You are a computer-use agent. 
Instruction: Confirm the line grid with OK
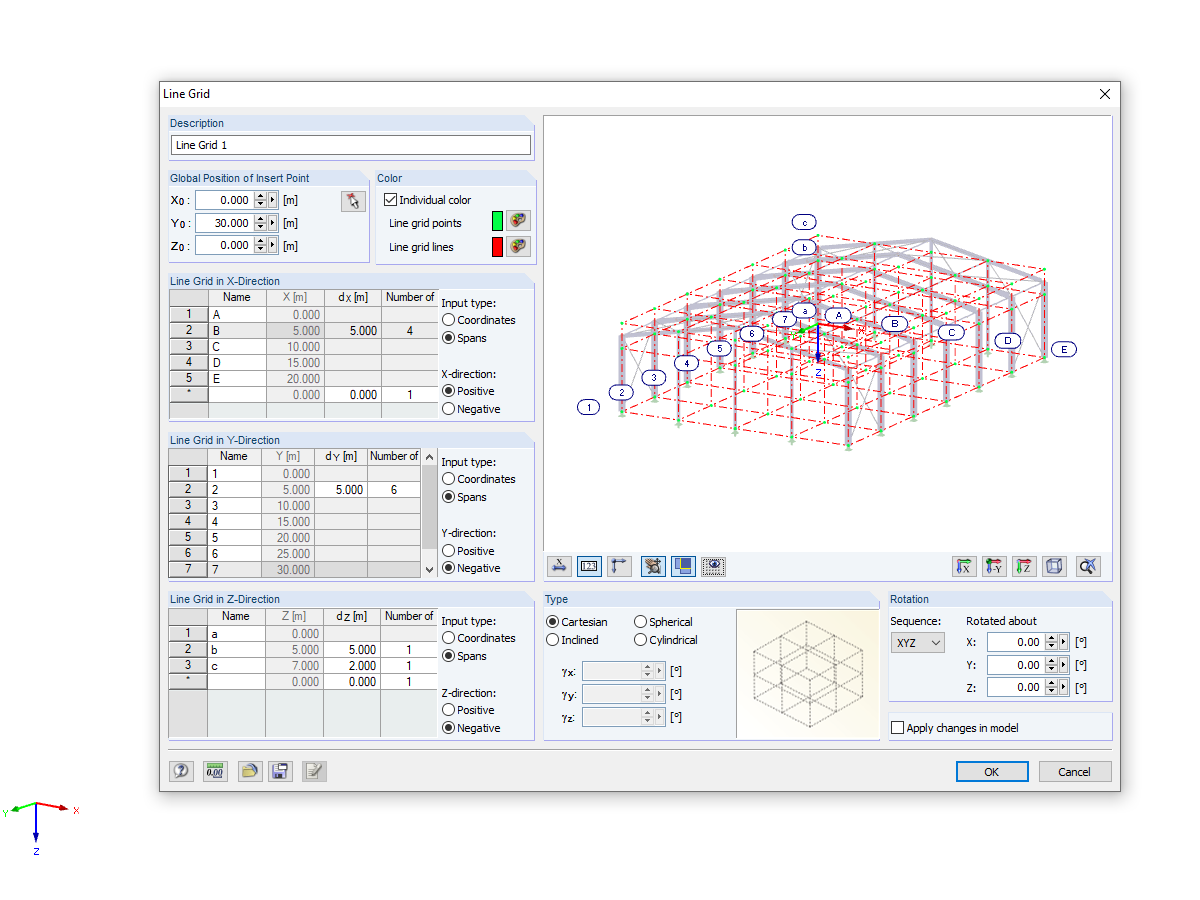(991, 771)
